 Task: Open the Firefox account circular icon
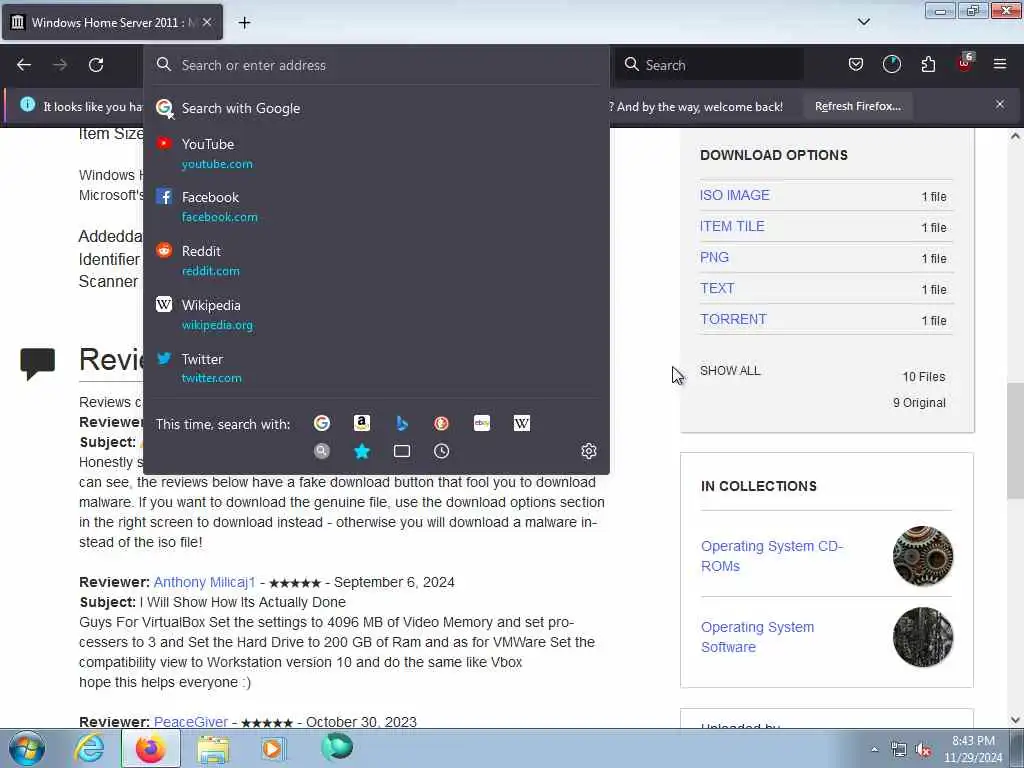pos(891,64)
